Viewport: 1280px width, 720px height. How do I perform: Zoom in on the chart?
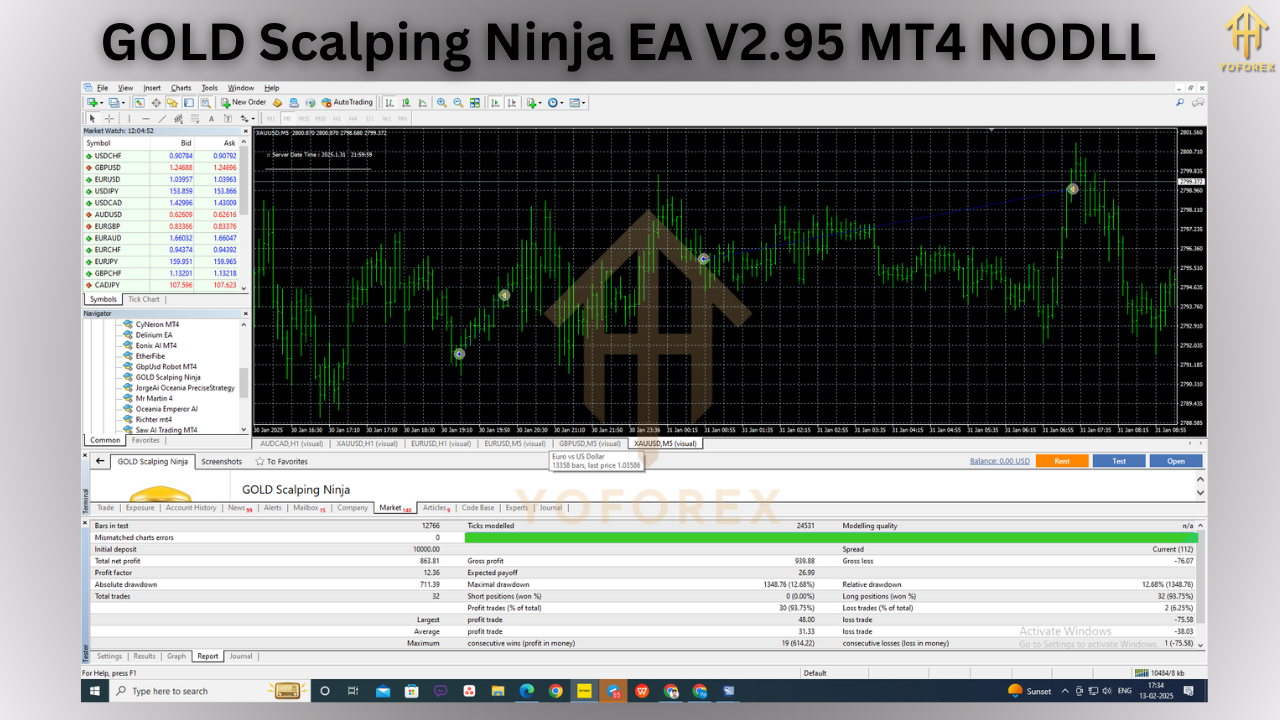coord(441,102)
